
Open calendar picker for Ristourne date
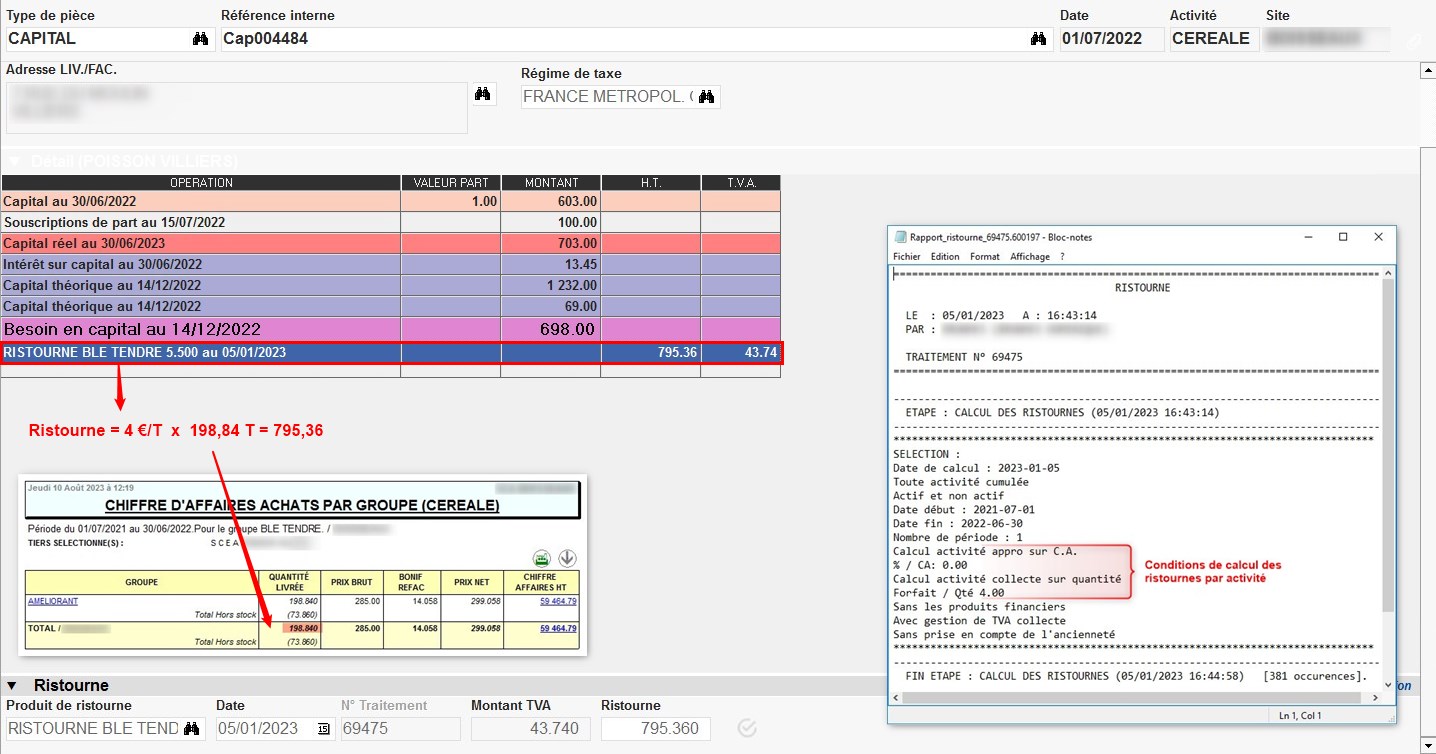click(323, 729)
